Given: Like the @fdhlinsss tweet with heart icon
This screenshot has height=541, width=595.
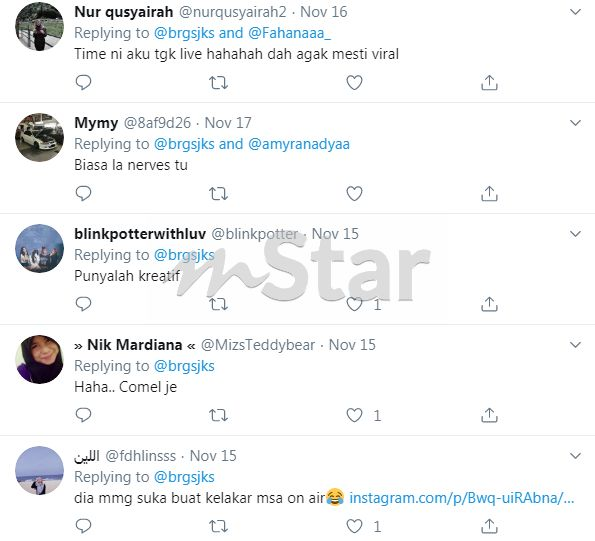Looking at the screenshot, I should [354, 526].
